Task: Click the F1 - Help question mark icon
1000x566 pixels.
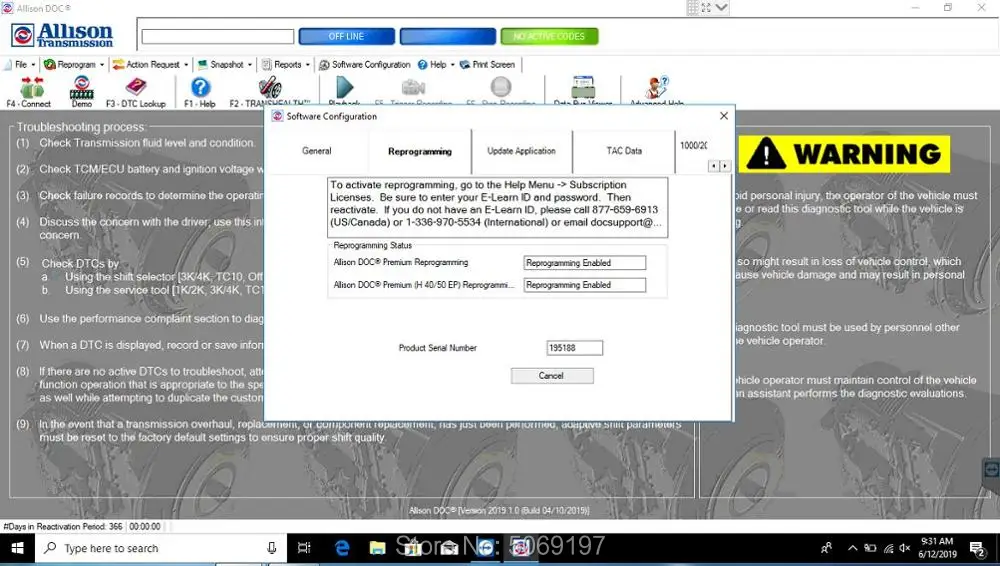Action: click(x=200, y=87)
